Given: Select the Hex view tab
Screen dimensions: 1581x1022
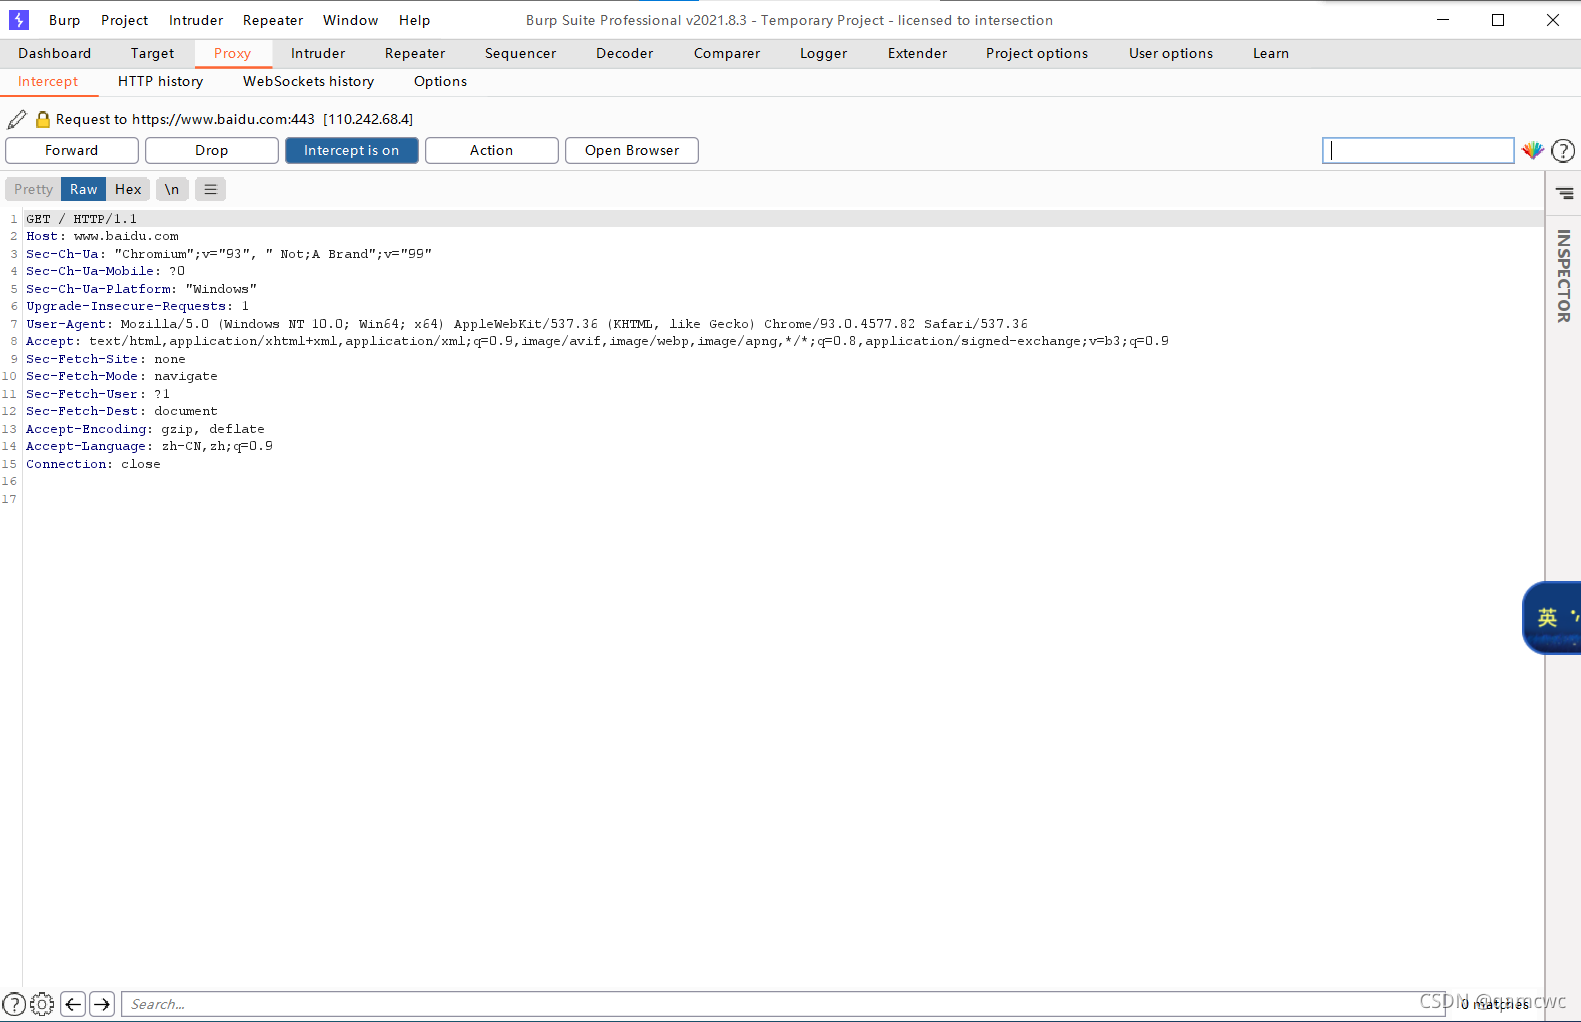Looking at the screenshot, I should (128, 189).
